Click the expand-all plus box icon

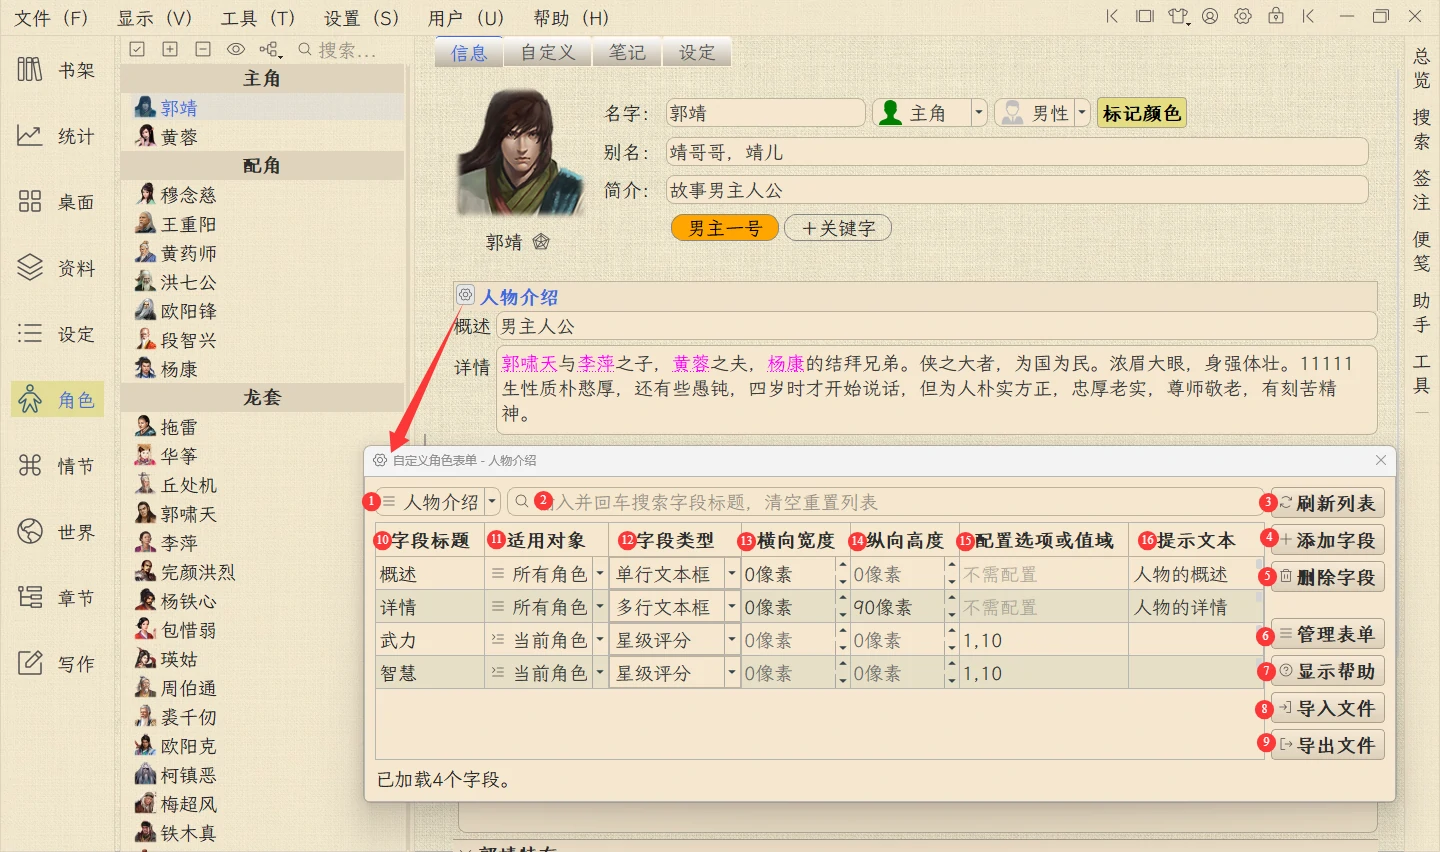[170, 49]
